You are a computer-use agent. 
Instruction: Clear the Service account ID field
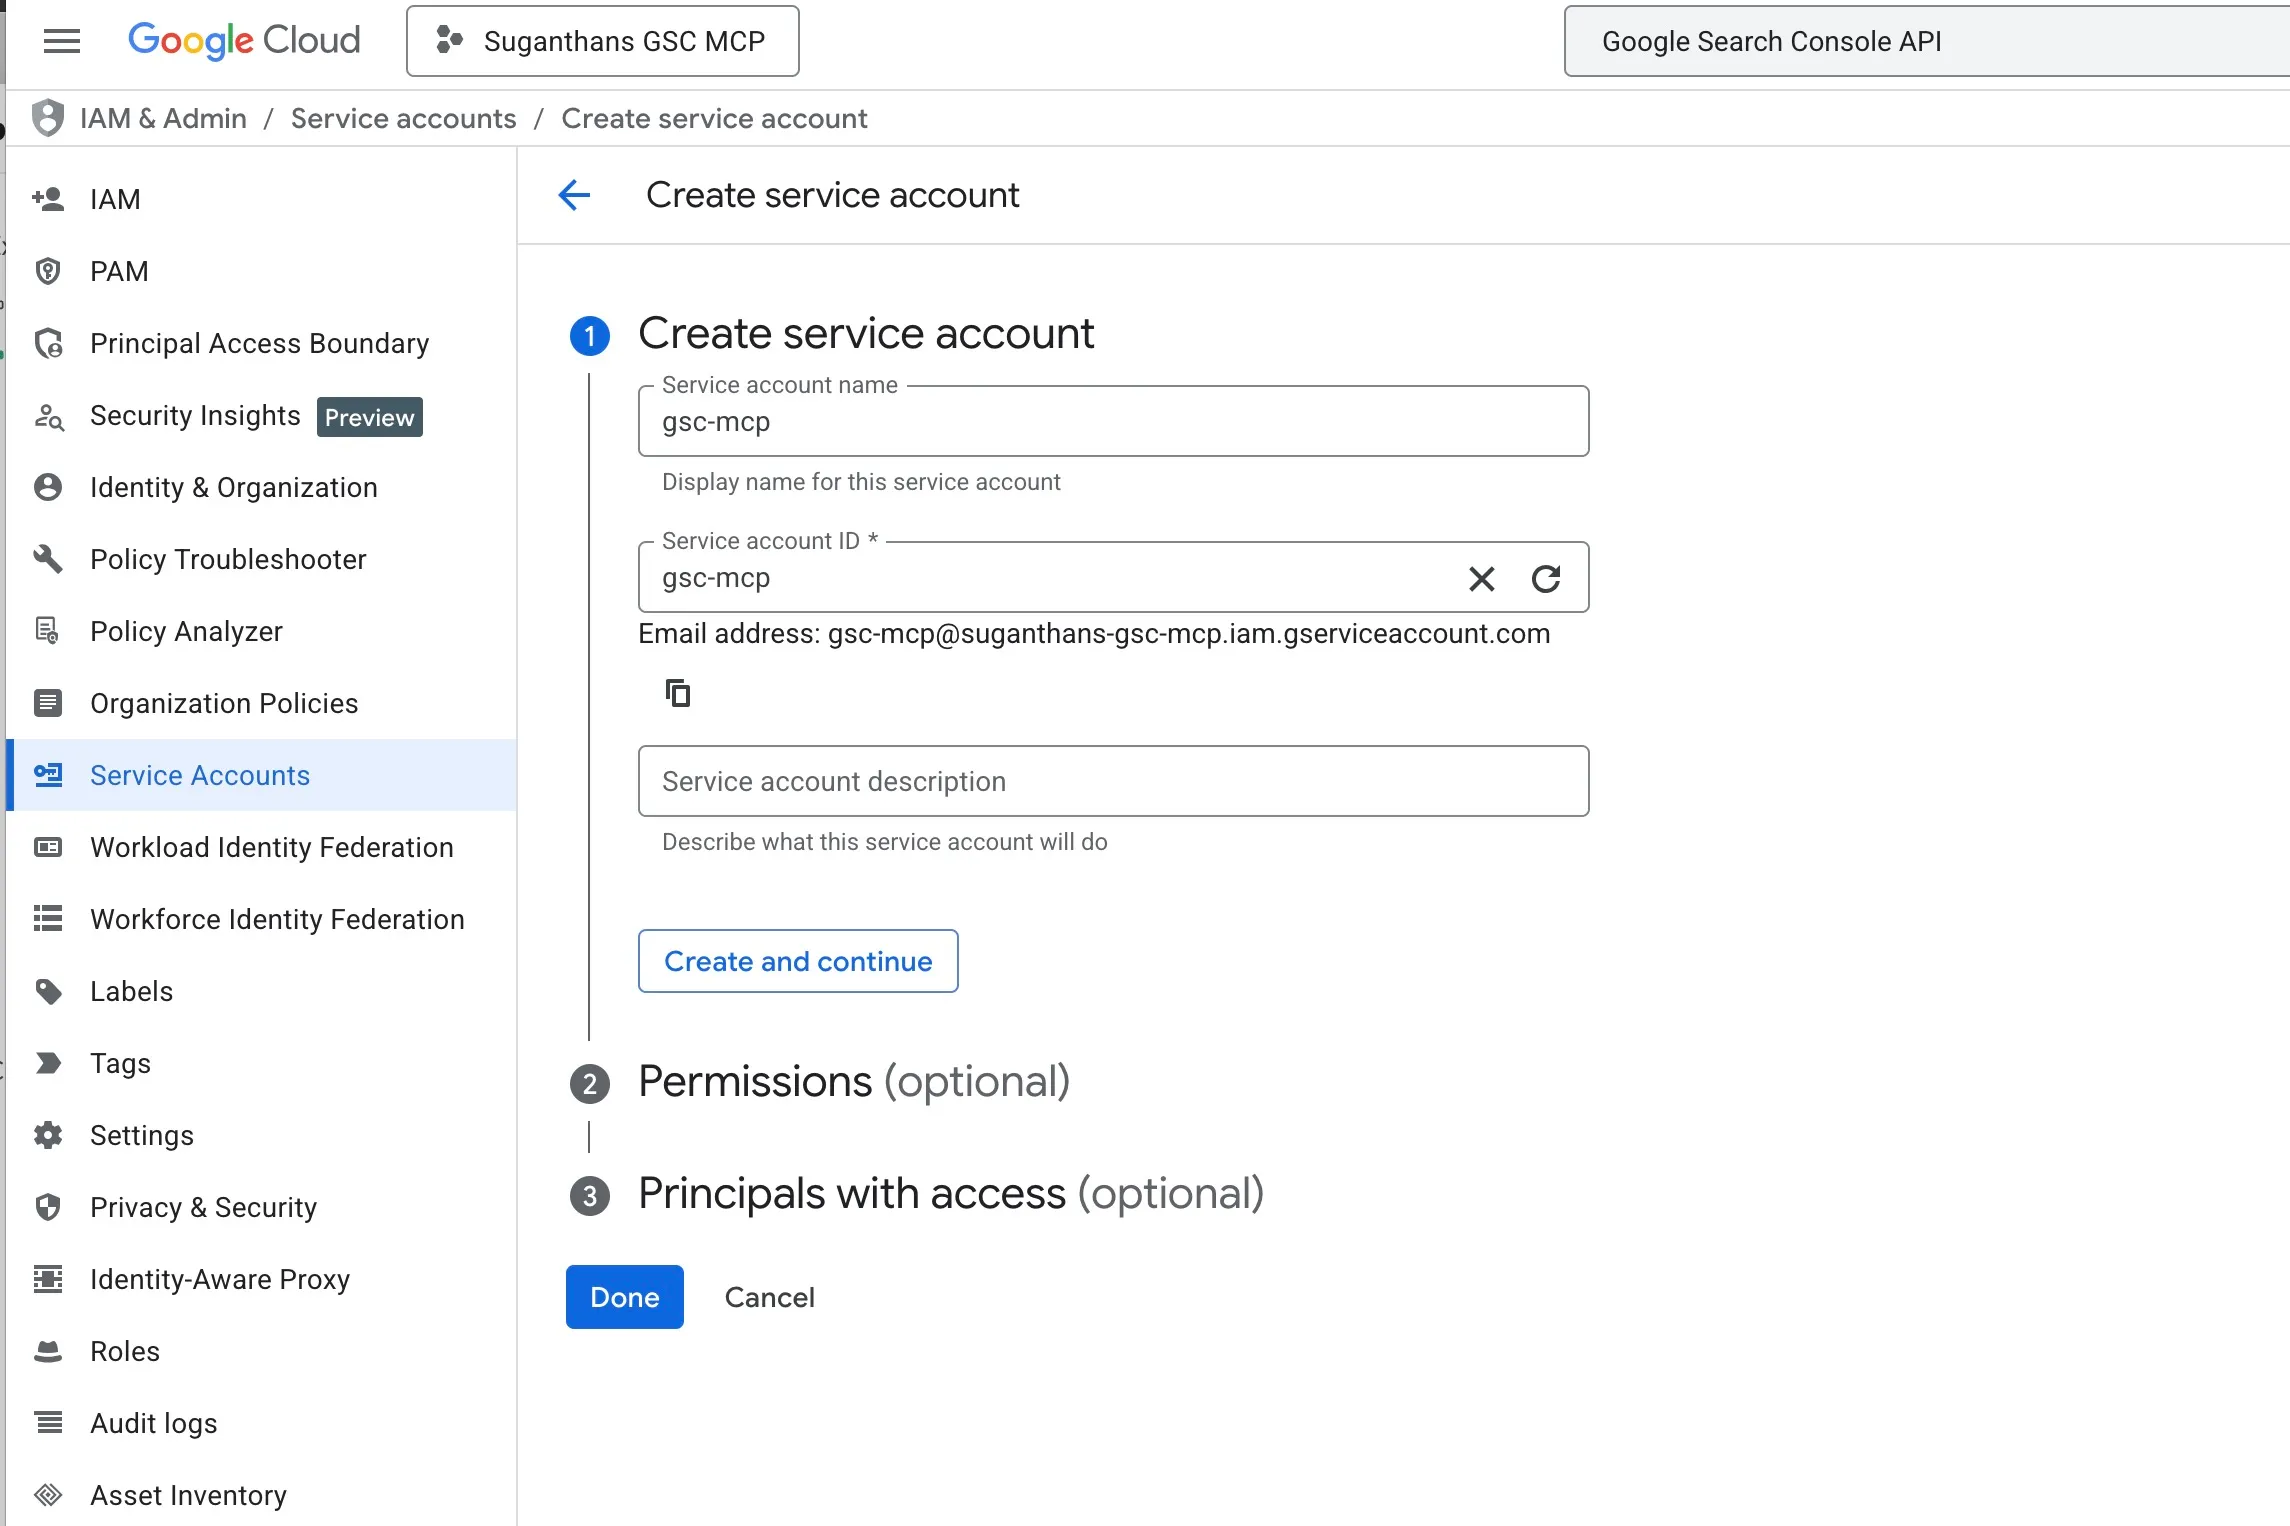pos(1481,578)
